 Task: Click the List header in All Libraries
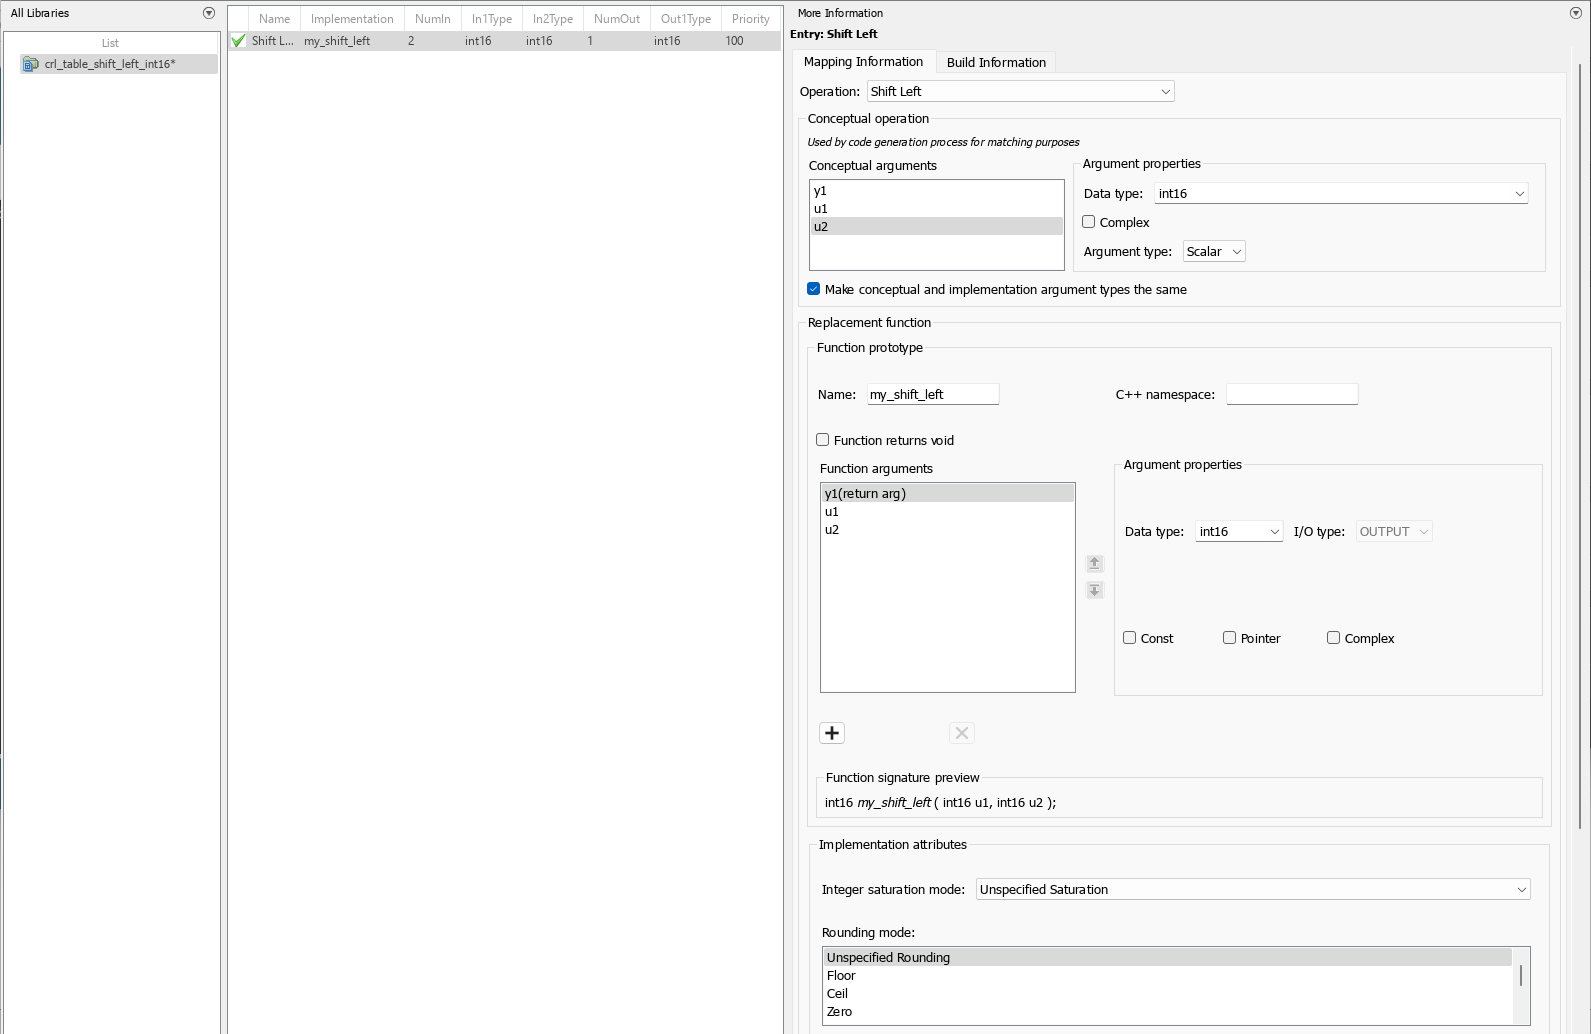point(110,43)
